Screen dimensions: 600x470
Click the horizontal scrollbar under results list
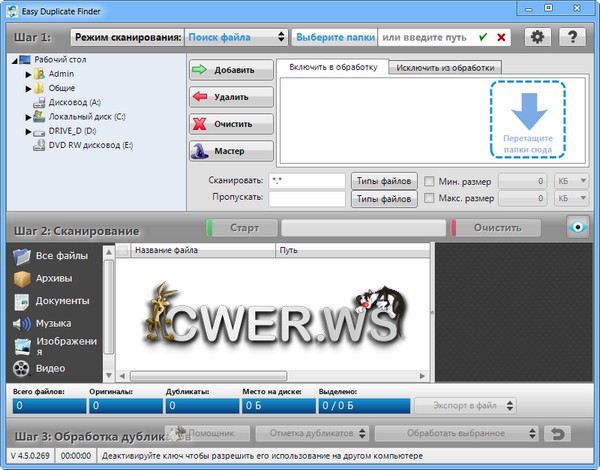click(x=270, y=376)
